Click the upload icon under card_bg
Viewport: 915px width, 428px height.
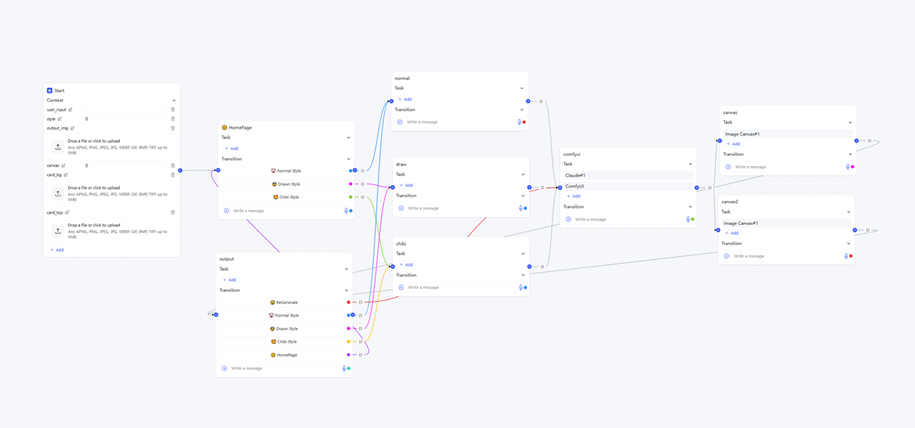(58, 193)
